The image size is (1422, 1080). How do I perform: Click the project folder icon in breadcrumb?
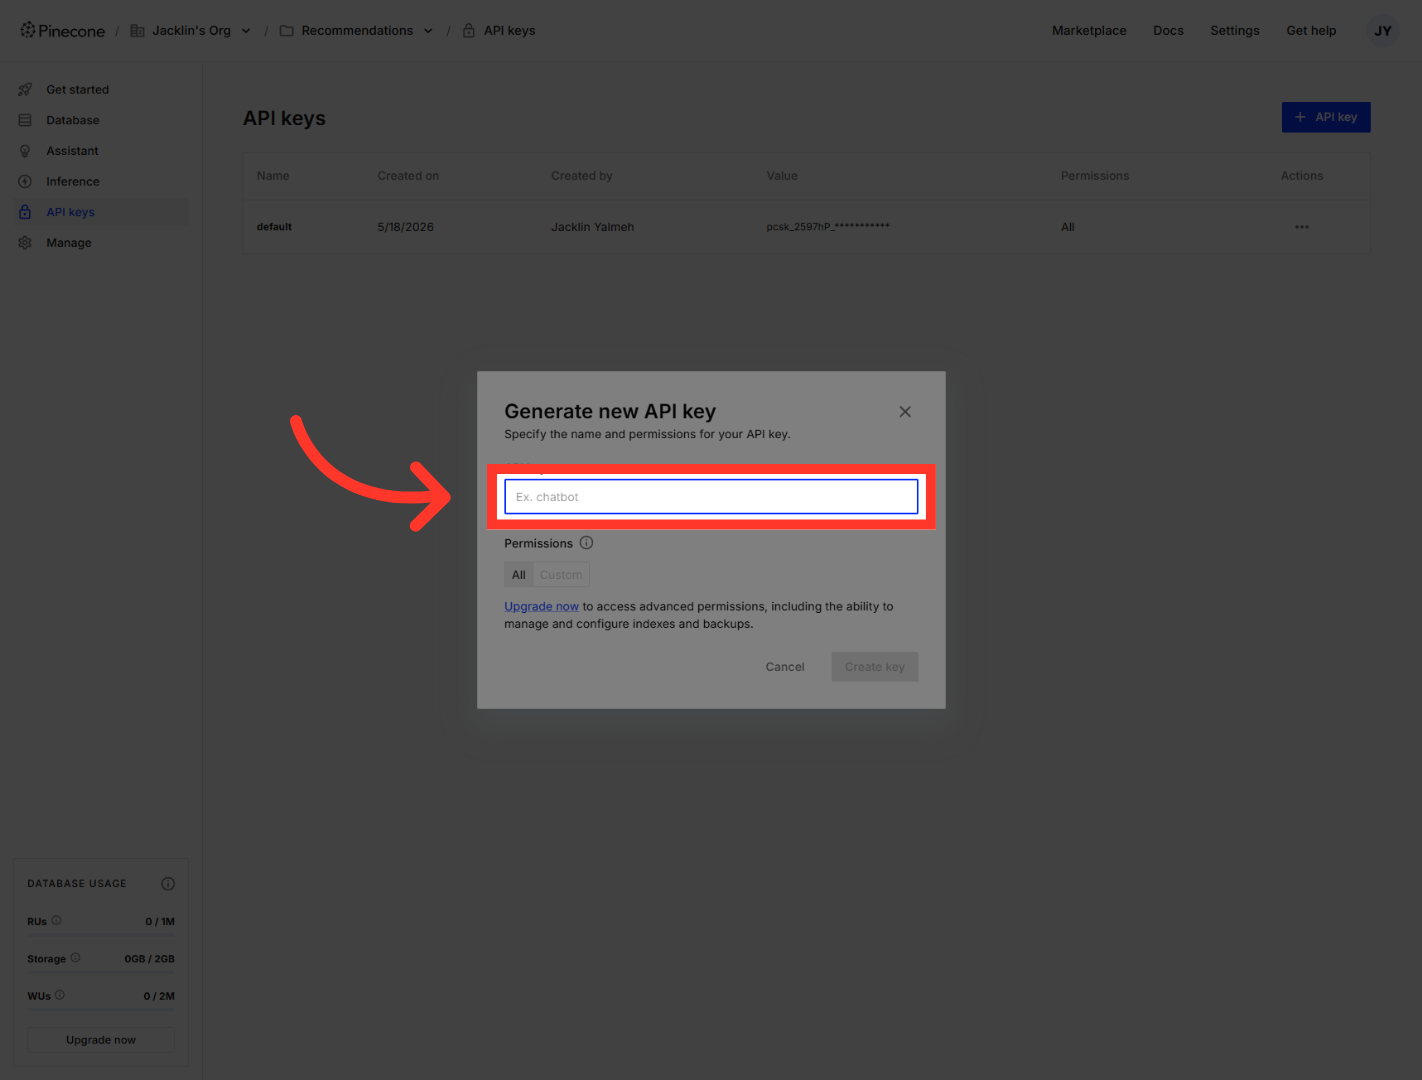pos(287,31)
